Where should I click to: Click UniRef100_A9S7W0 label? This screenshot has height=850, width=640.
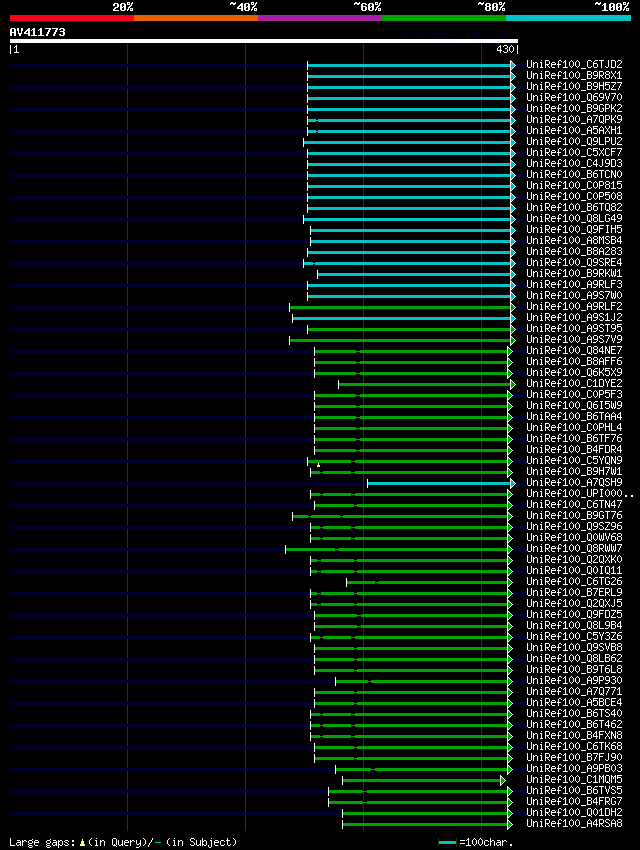(x=574, y=295)
